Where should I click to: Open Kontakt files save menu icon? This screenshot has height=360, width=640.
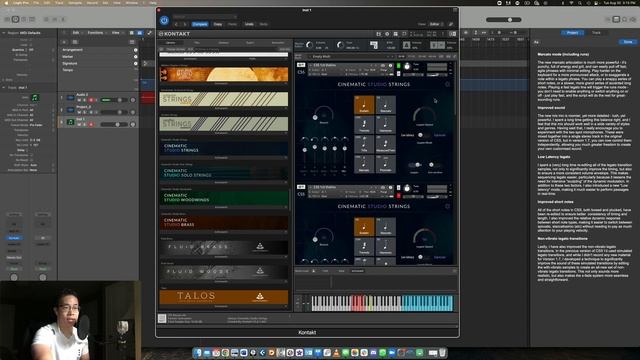[379, 34]
